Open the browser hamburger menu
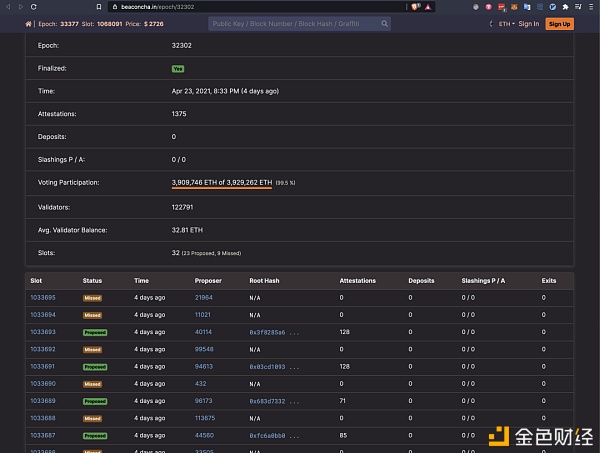The image size is (600, 453). pos(591,6)
